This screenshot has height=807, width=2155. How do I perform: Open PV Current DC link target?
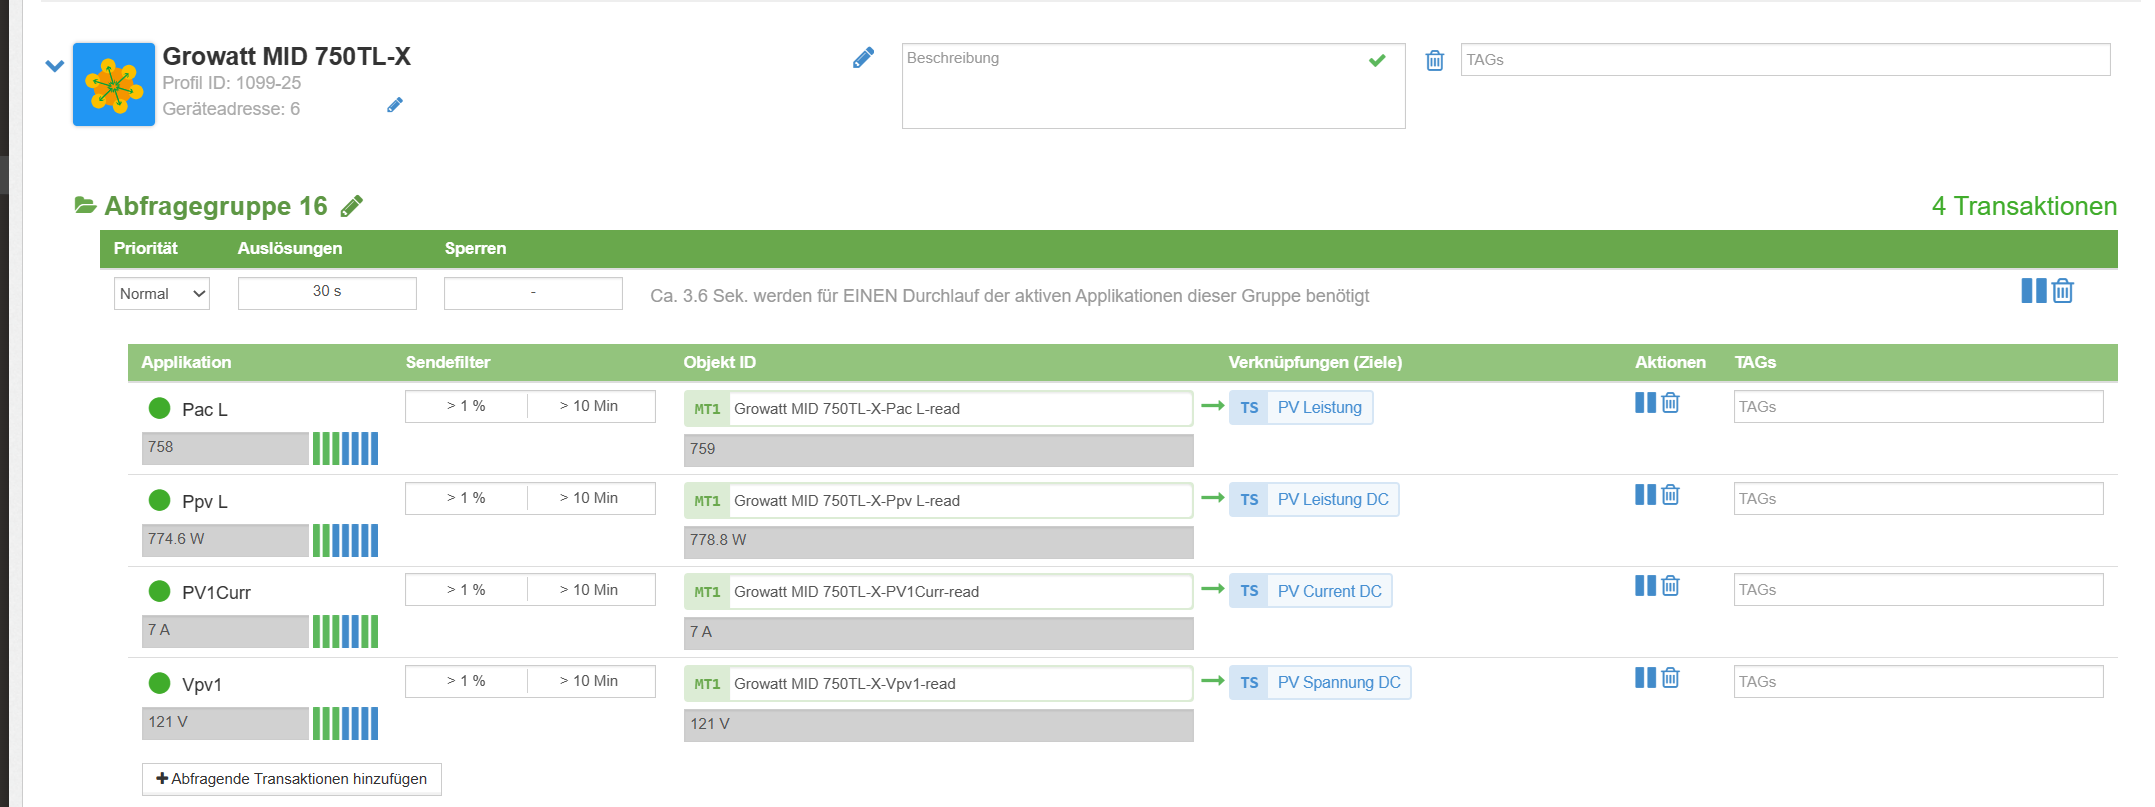point(1310,591)
